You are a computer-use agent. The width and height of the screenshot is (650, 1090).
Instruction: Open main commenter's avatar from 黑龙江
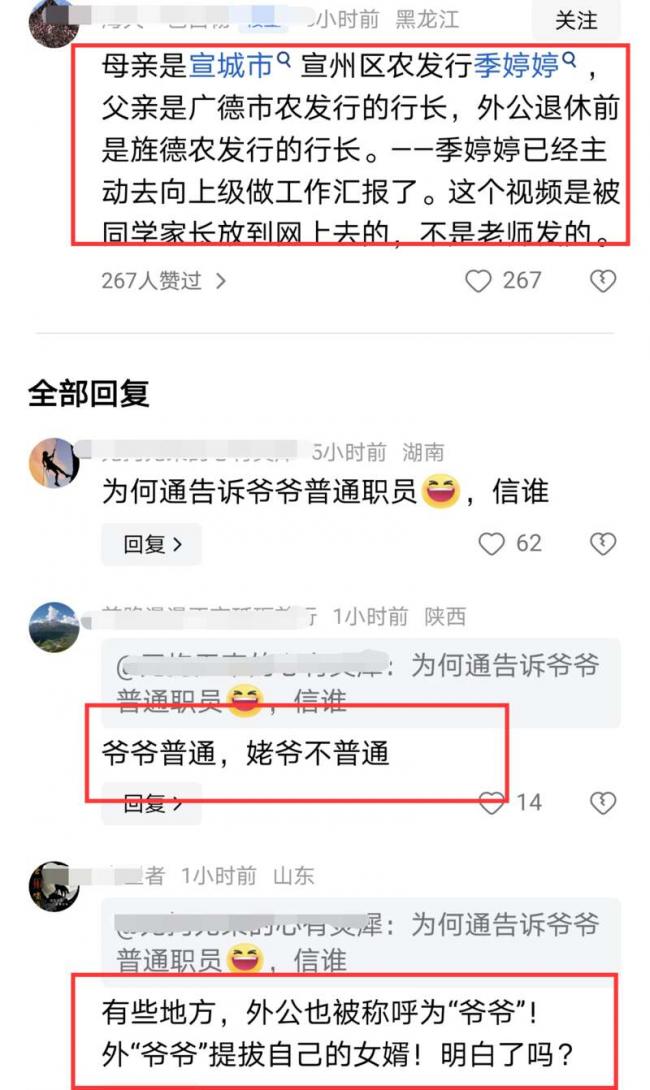pyautogui.click(x=53, y=22)
